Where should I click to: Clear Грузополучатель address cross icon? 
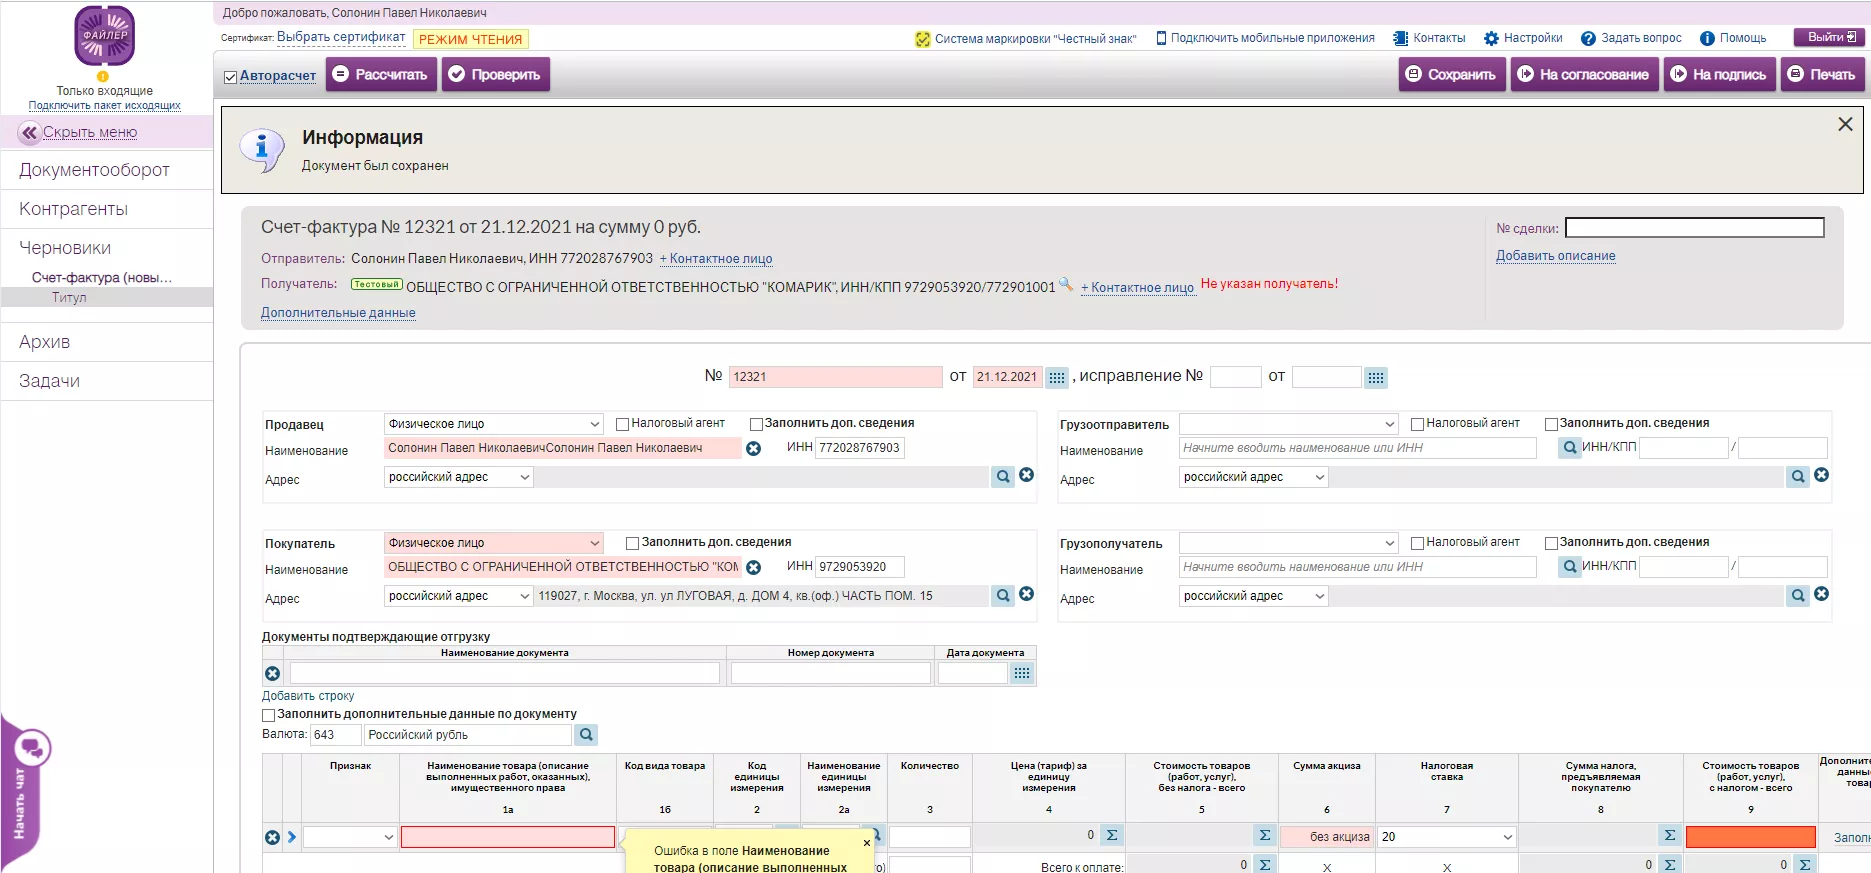1822,595
